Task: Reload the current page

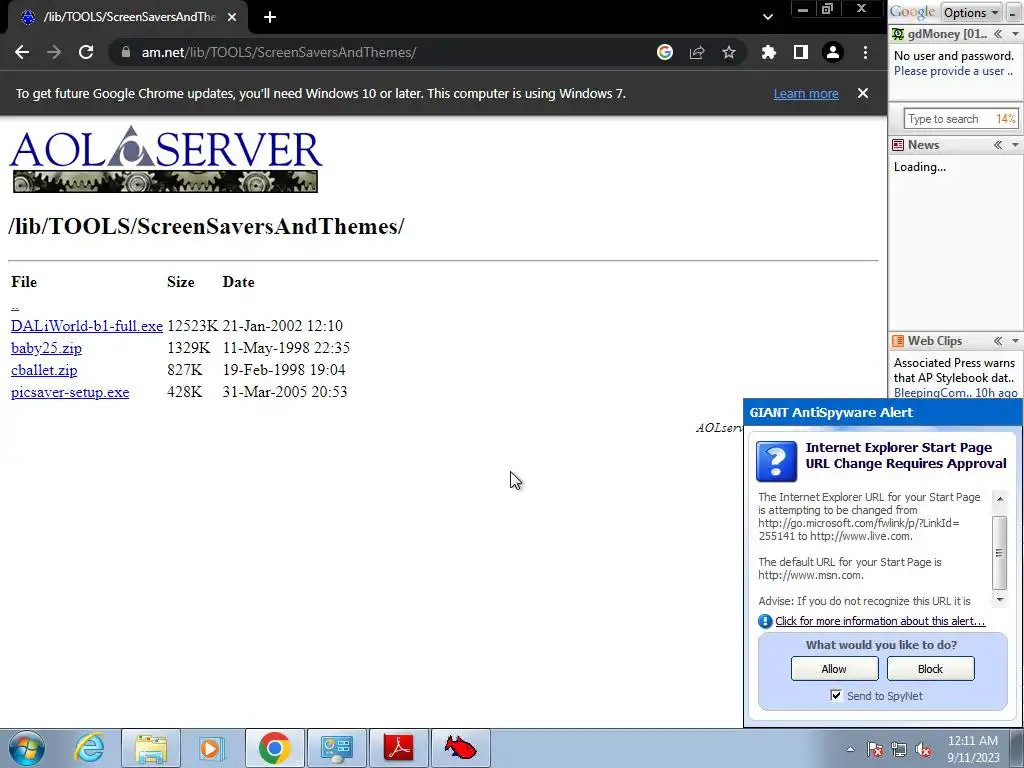Action: (x=86, y=52)
